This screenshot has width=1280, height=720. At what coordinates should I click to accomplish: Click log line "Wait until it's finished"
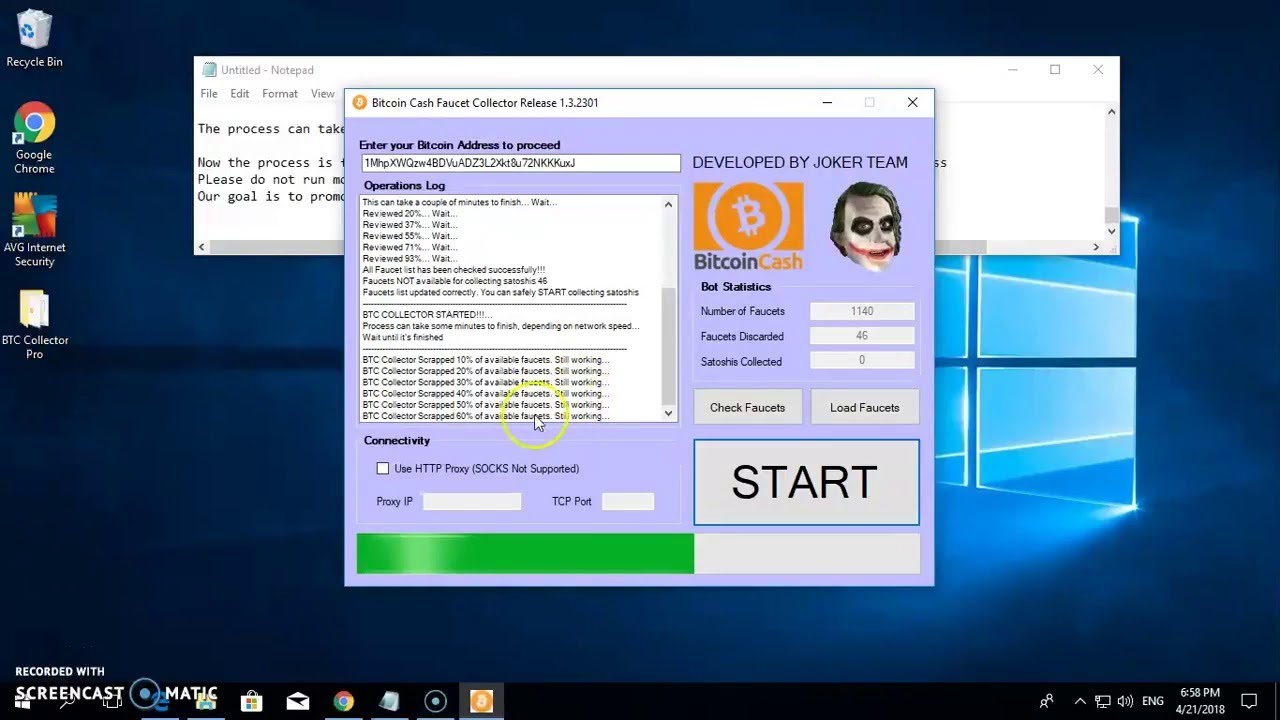[402, 337]
